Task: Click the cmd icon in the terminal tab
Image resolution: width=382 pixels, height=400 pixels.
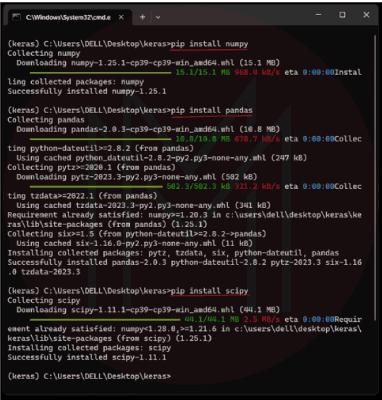Action: coord(17,17)
